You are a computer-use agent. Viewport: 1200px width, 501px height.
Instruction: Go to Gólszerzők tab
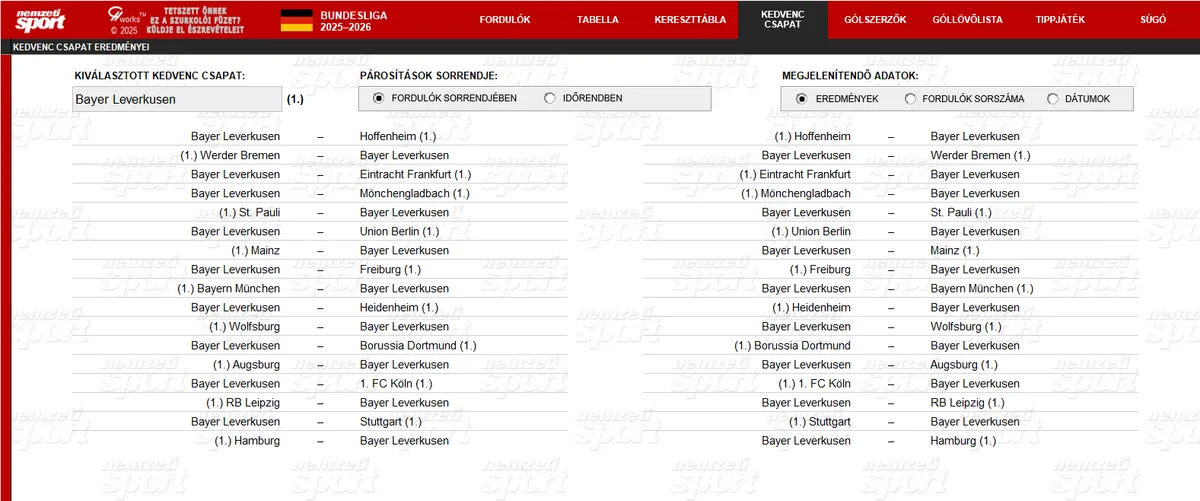(x=868, y=20)
